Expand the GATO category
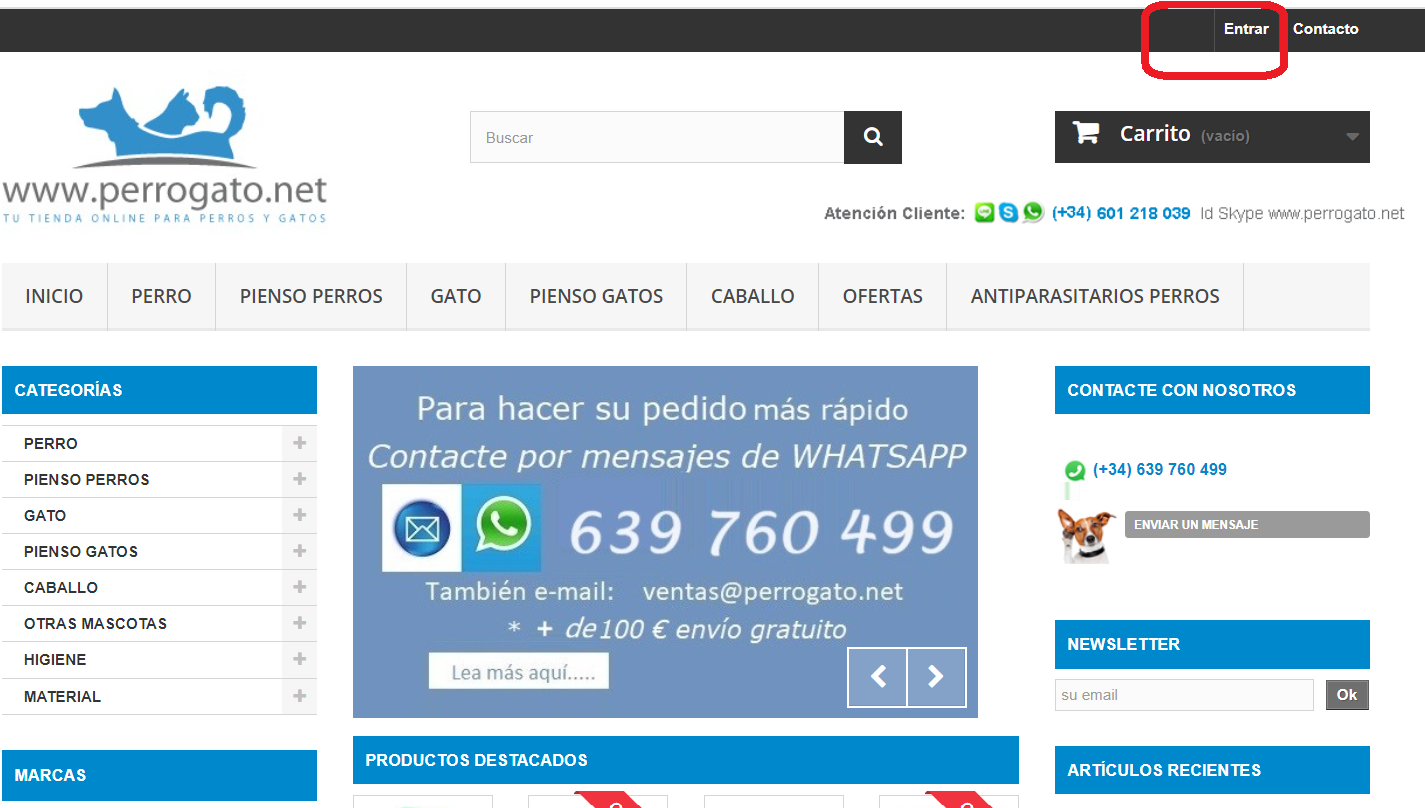This screenshot has height=808, width=1425. click(x=299, y=515)
